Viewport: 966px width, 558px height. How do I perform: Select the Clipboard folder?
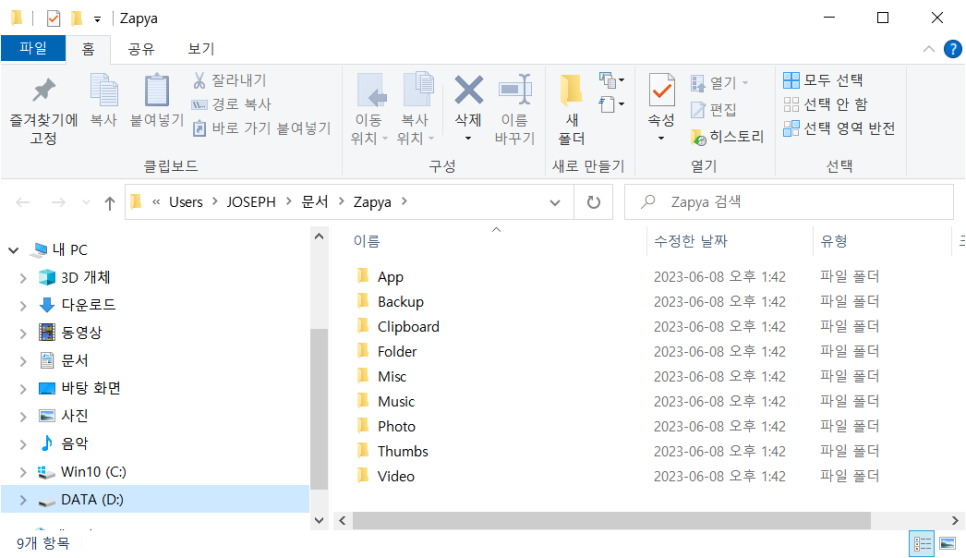click(x=408, y=326)
